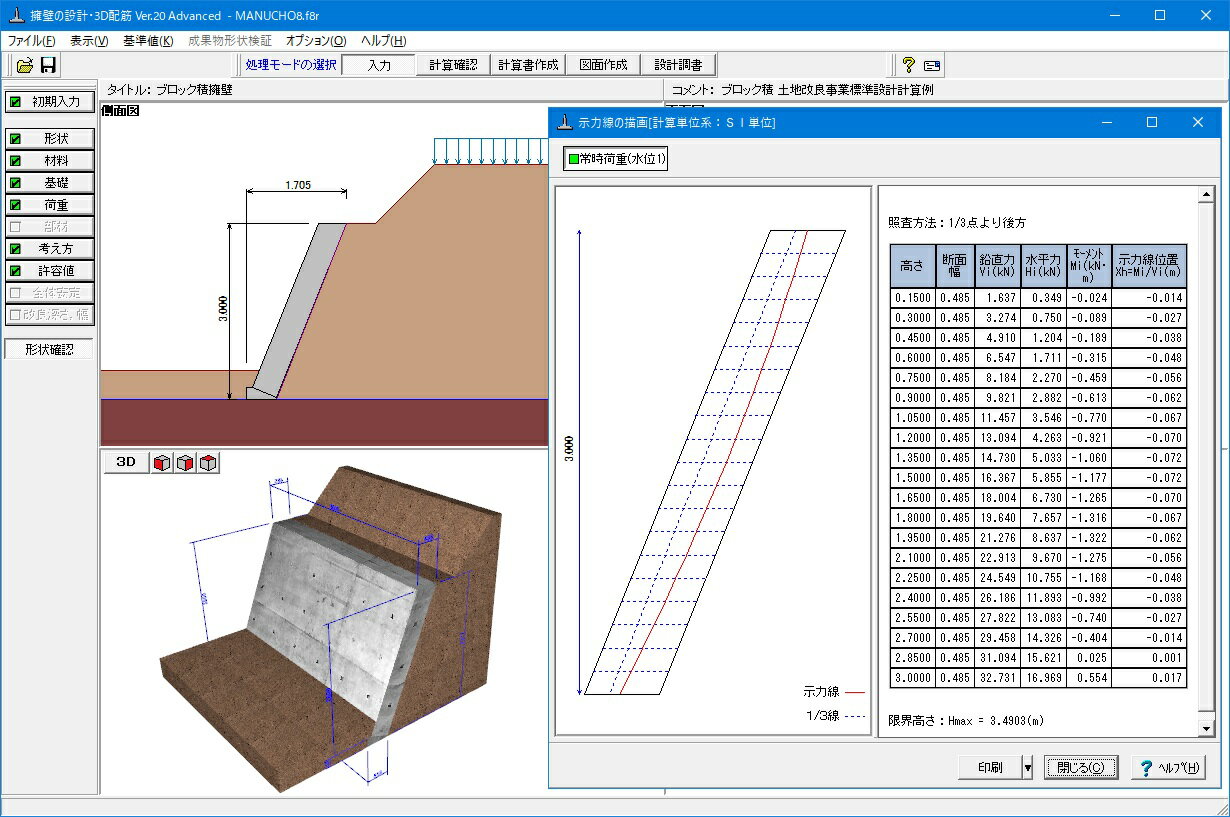Screen dimensions: 1230x817
Task: Click the ヘルプ(H) button in the dialog
Action: [1168, 768]
